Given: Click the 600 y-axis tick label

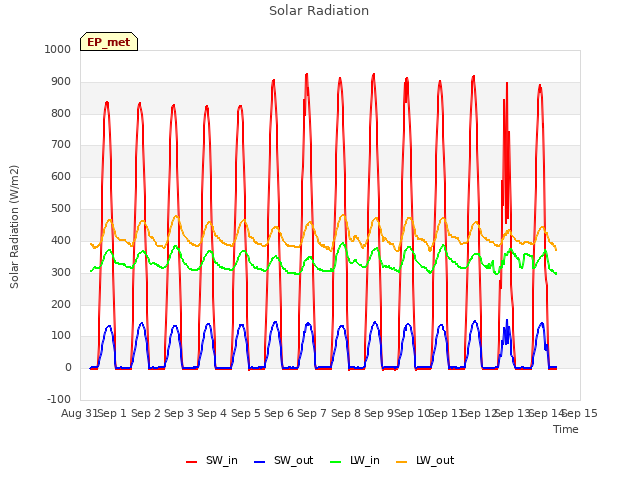Looking at the screenshot, I should (x=61, y=176).
